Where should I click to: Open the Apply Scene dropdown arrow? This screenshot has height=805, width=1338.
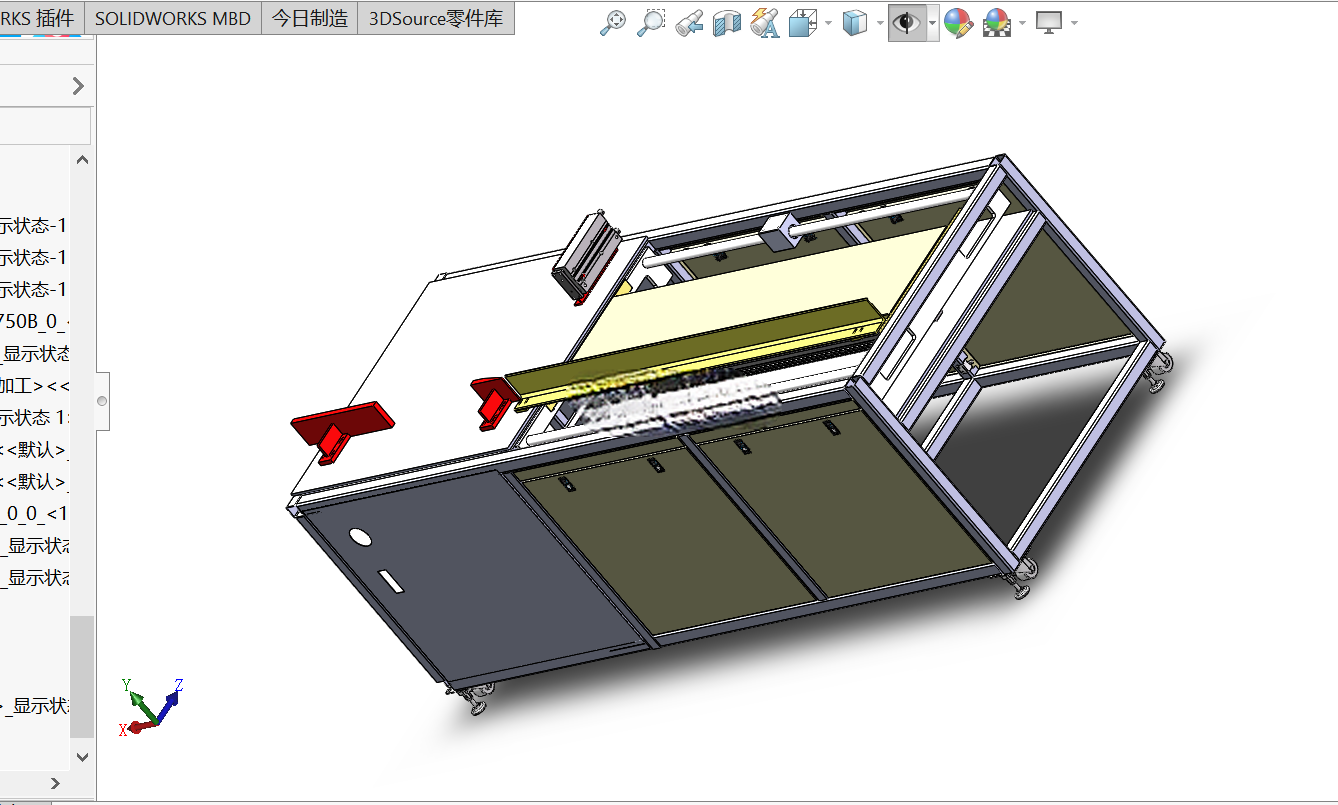1022,23
